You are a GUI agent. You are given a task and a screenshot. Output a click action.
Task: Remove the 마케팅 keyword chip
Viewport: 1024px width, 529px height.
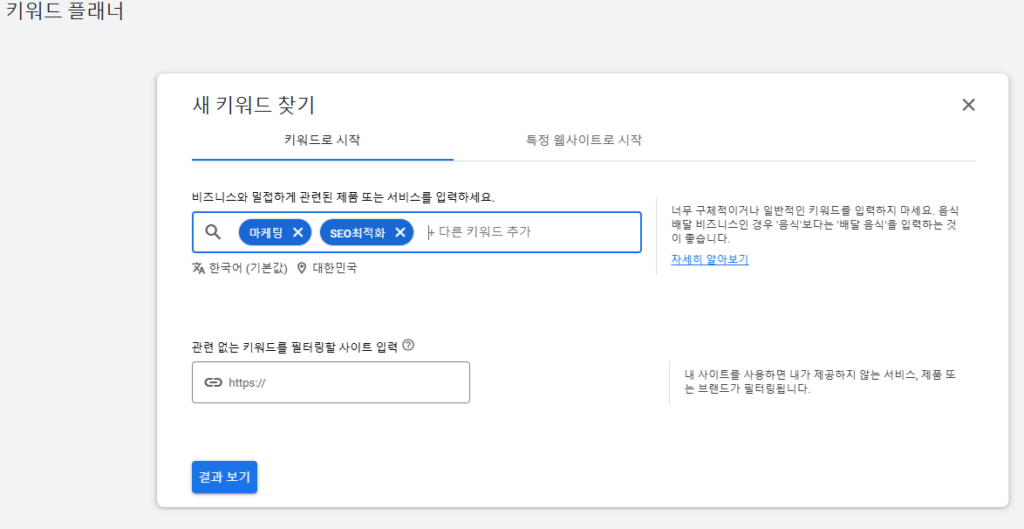point(298,232)
